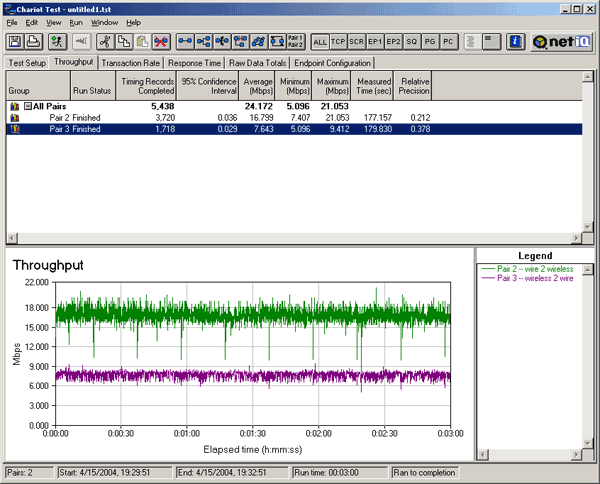This screenshot has height=484, width=600.
Task: Click the Save icon in the toolbar
Action: point(16,41)
